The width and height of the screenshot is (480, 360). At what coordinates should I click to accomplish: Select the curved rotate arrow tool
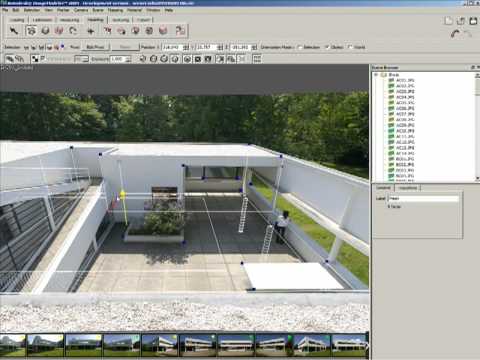click(x=73, y=31)
